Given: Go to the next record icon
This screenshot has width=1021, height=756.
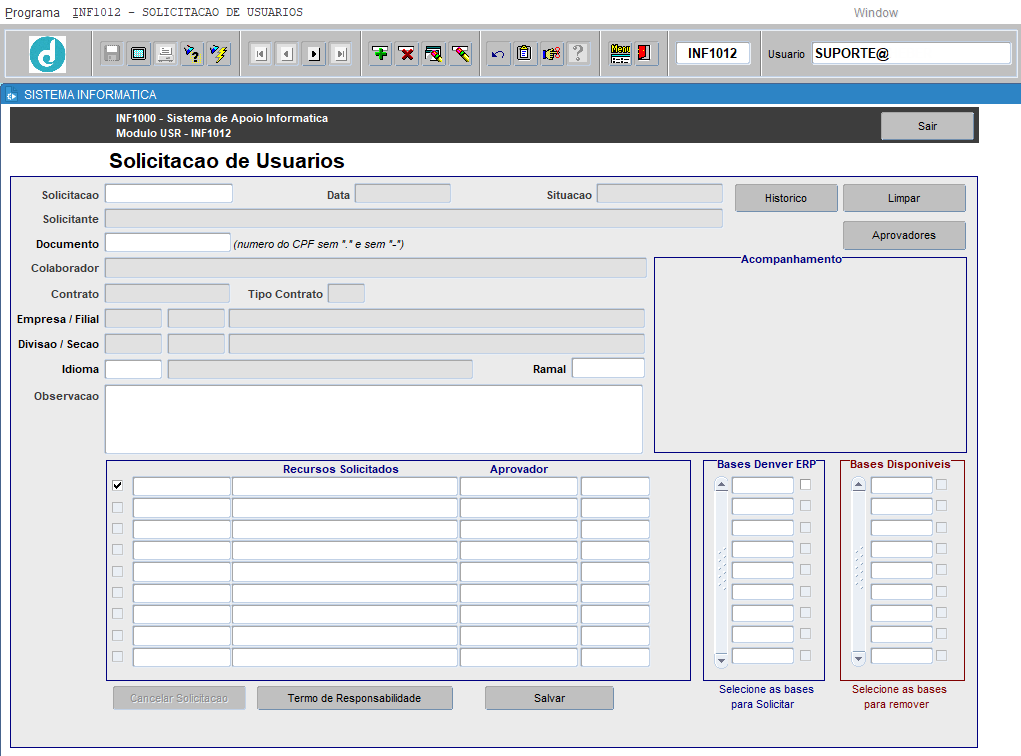Looking at the screenshot, I should 314,53.
